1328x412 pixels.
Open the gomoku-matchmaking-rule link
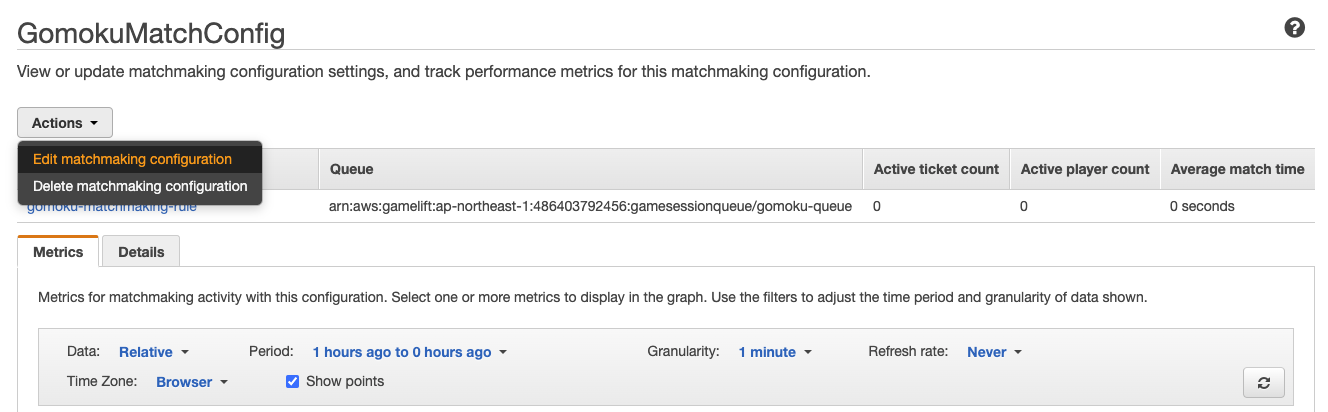(112, 207)
